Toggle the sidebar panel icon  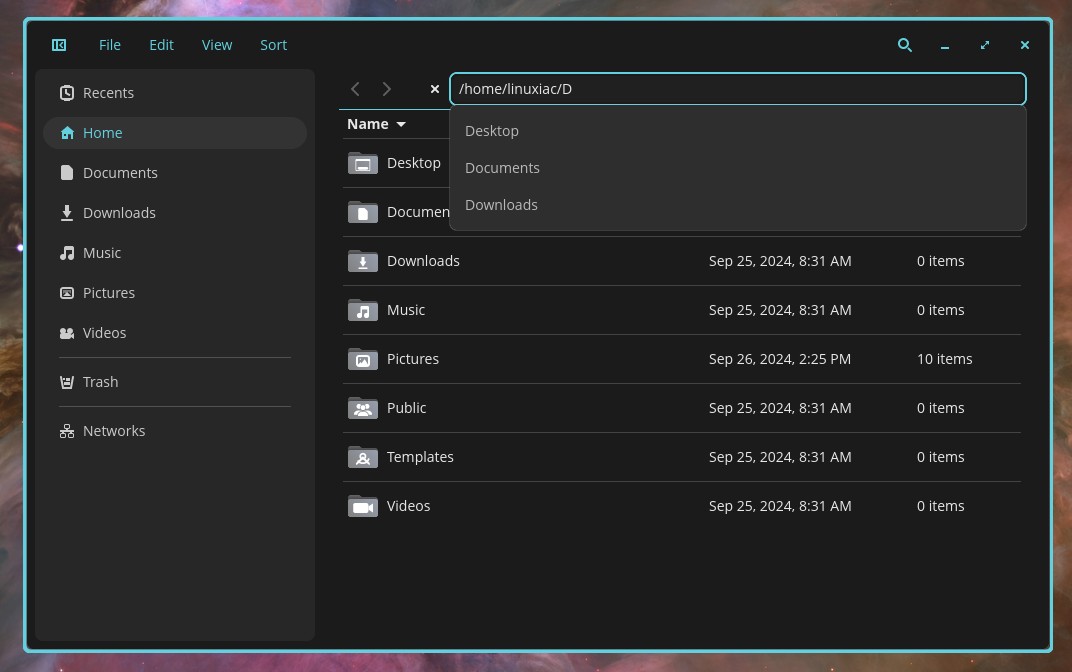coord(59,45)
